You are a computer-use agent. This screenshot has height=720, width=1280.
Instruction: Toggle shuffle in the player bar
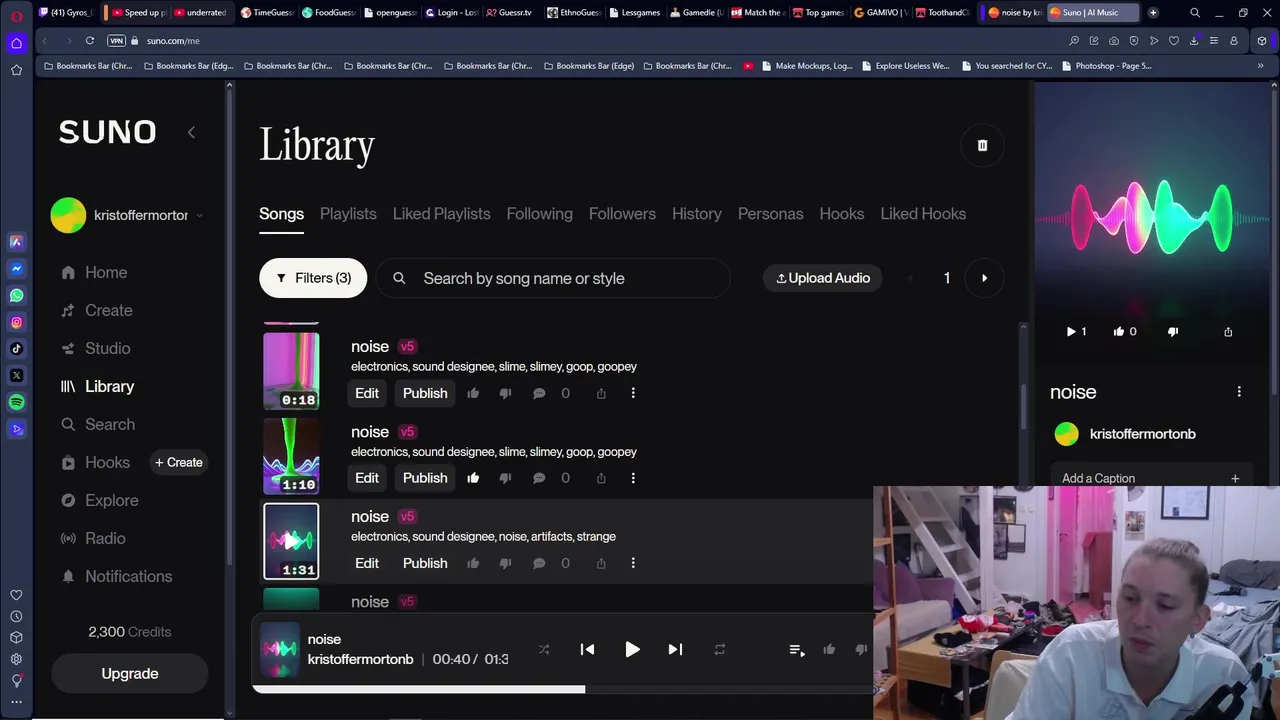(x=544, y=649)
